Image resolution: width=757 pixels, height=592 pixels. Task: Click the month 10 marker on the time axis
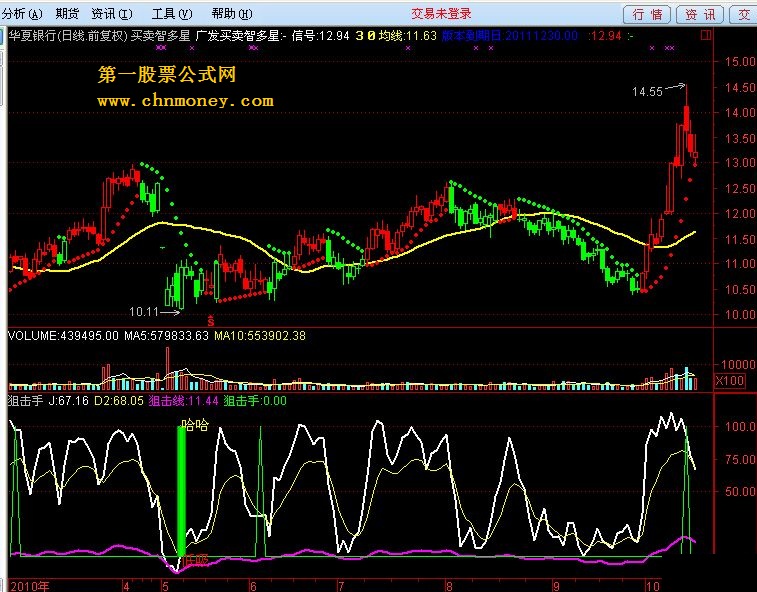(x=653, y=586)
